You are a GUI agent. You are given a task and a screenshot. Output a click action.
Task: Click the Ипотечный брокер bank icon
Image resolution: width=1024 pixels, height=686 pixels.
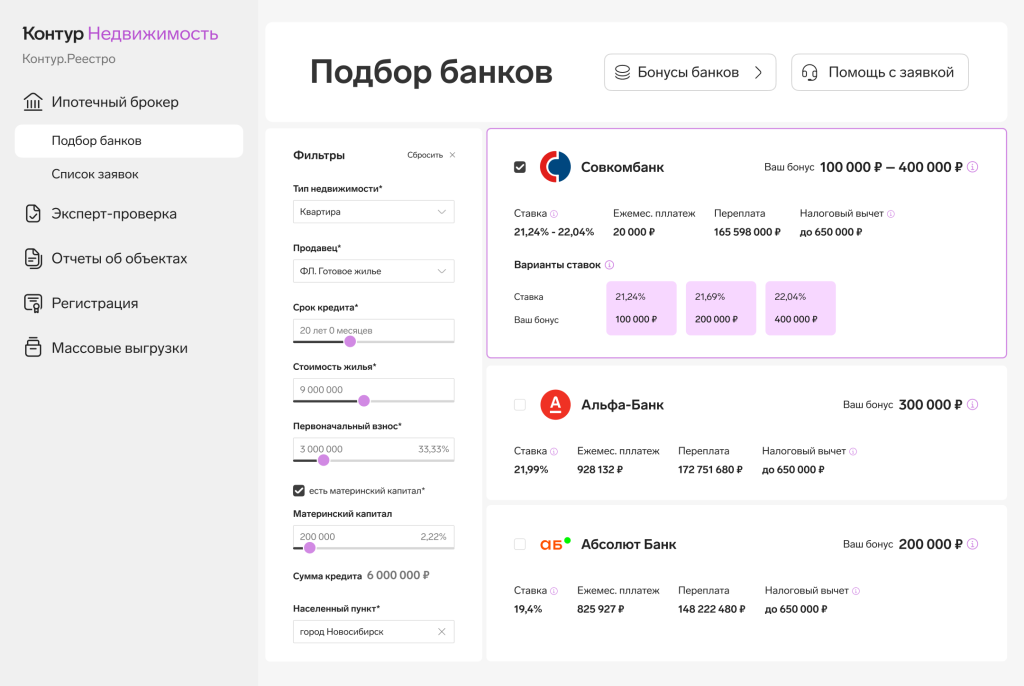[33, 102]
